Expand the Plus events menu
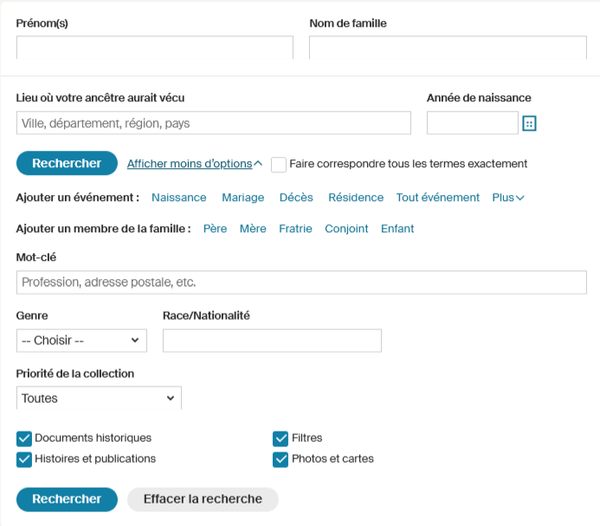Image resolution: width=600 pixels, height=526 pixels. click(x=508, y=198)
